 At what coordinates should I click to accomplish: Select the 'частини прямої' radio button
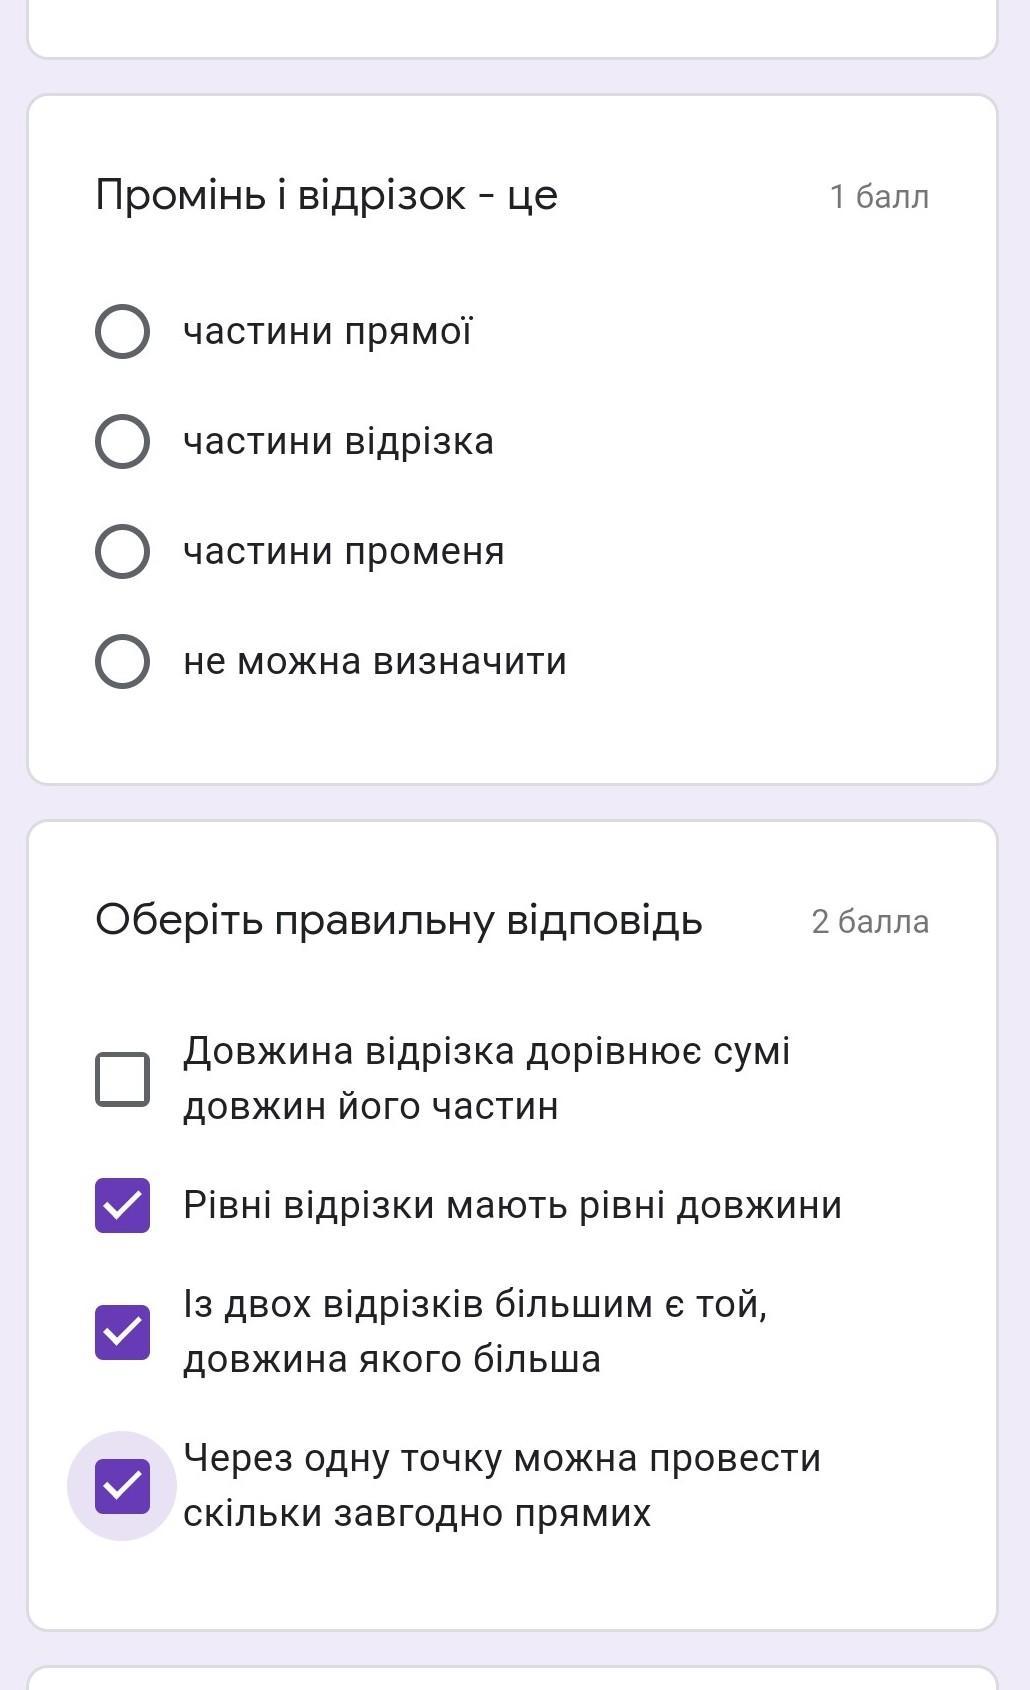(x=122, y=331)
